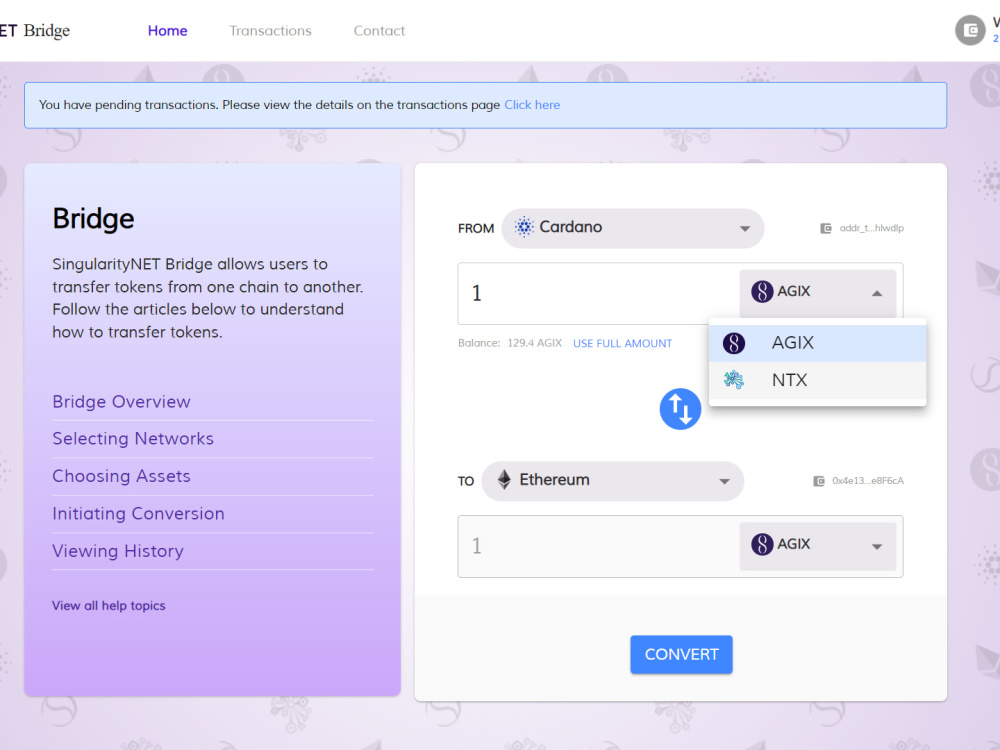Open the Initiating Conversion article
The image size is (1000, 750).
pyautogui.click(x=138, y=514)
